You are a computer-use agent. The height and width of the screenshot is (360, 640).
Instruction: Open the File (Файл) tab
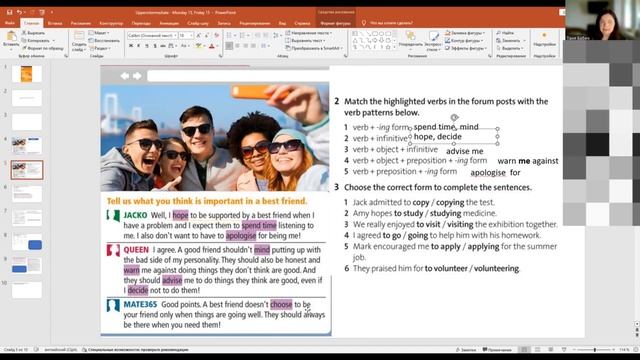[10, 23]
